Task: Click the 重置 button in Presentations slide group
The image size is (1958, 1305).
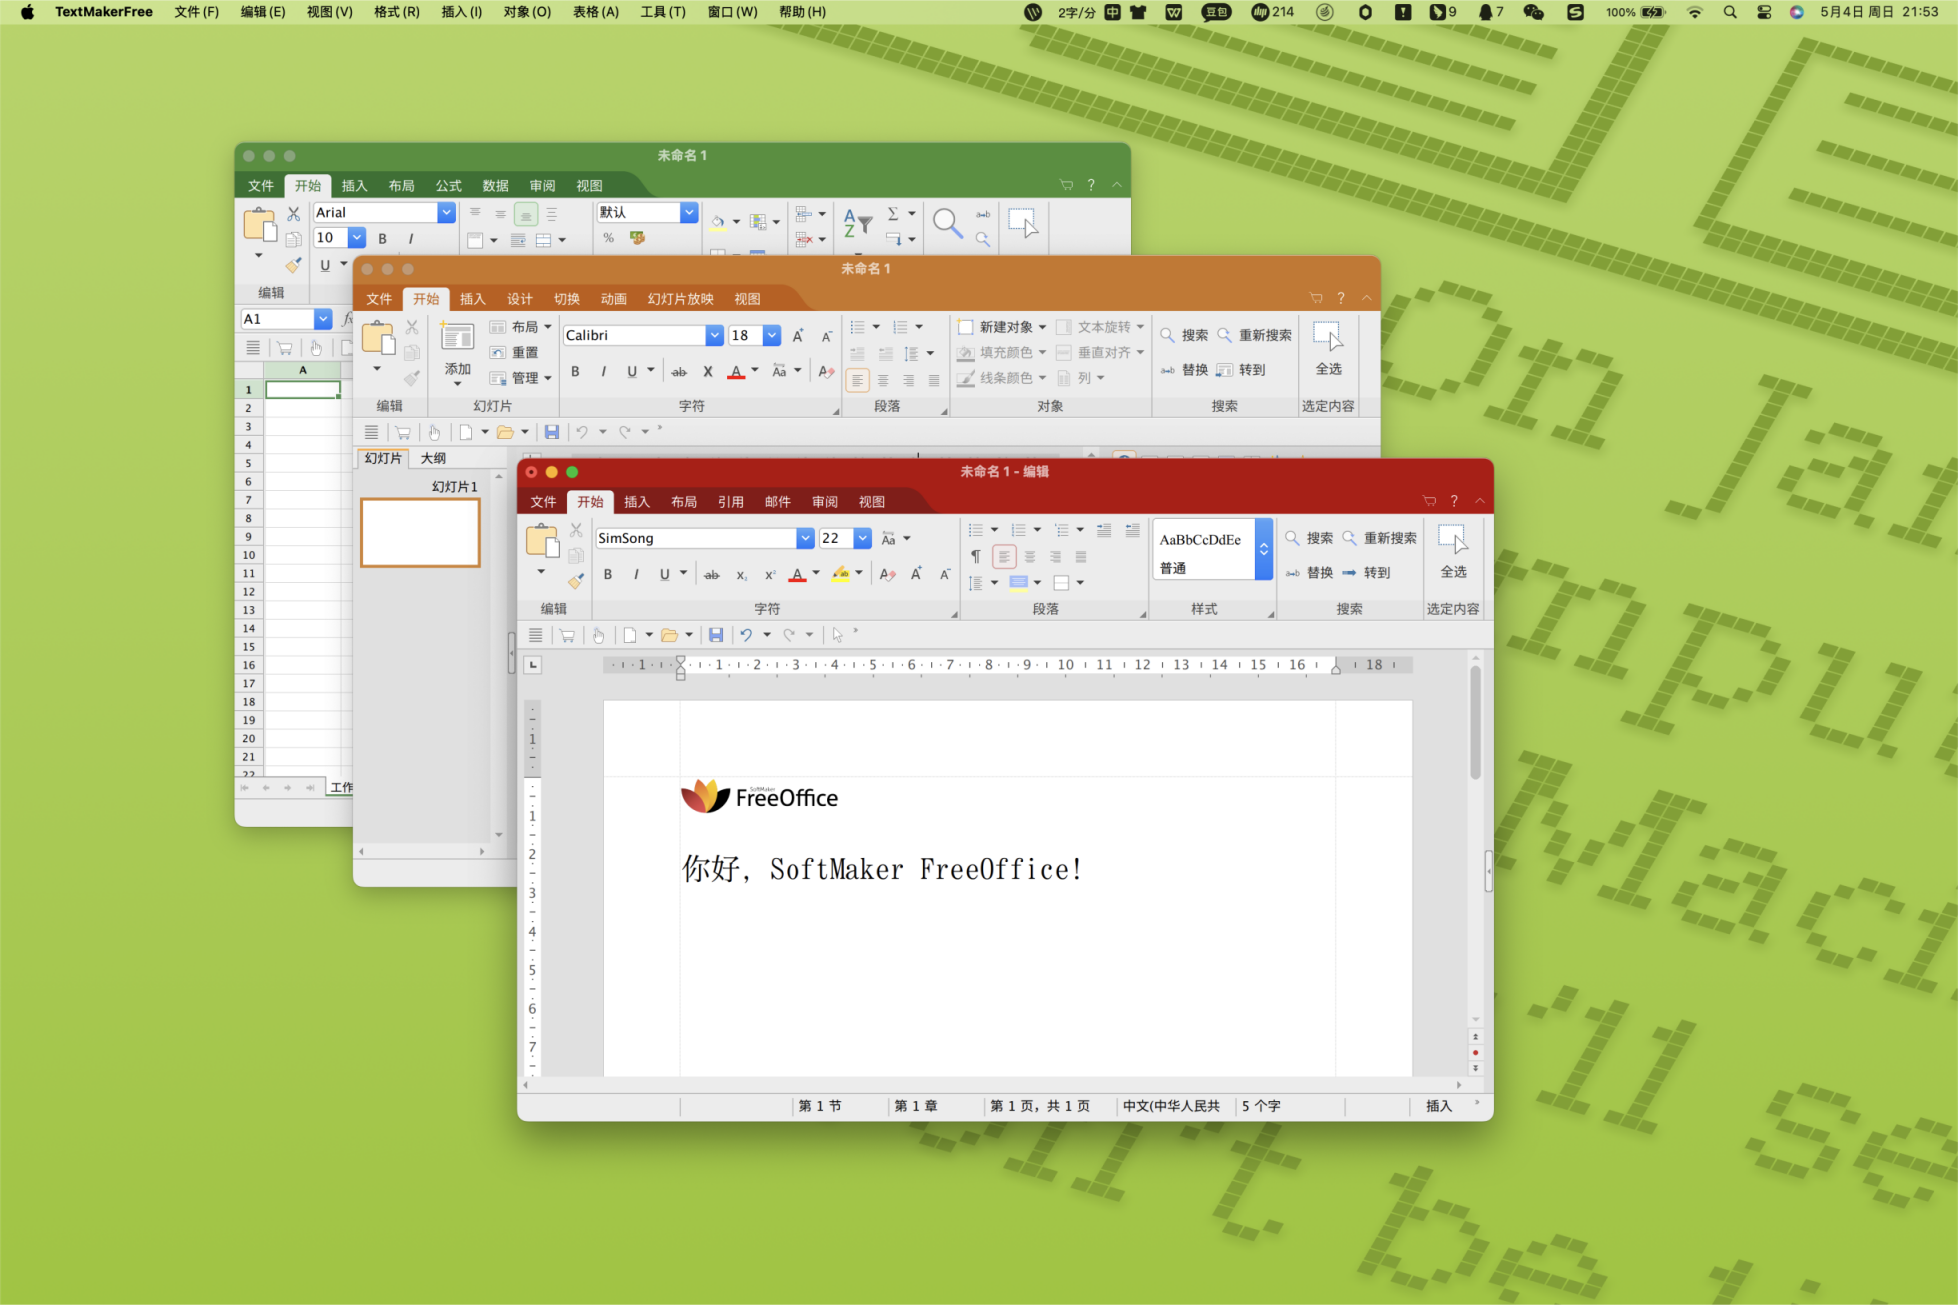Action: pyautogui.click(x=514, y=353)
